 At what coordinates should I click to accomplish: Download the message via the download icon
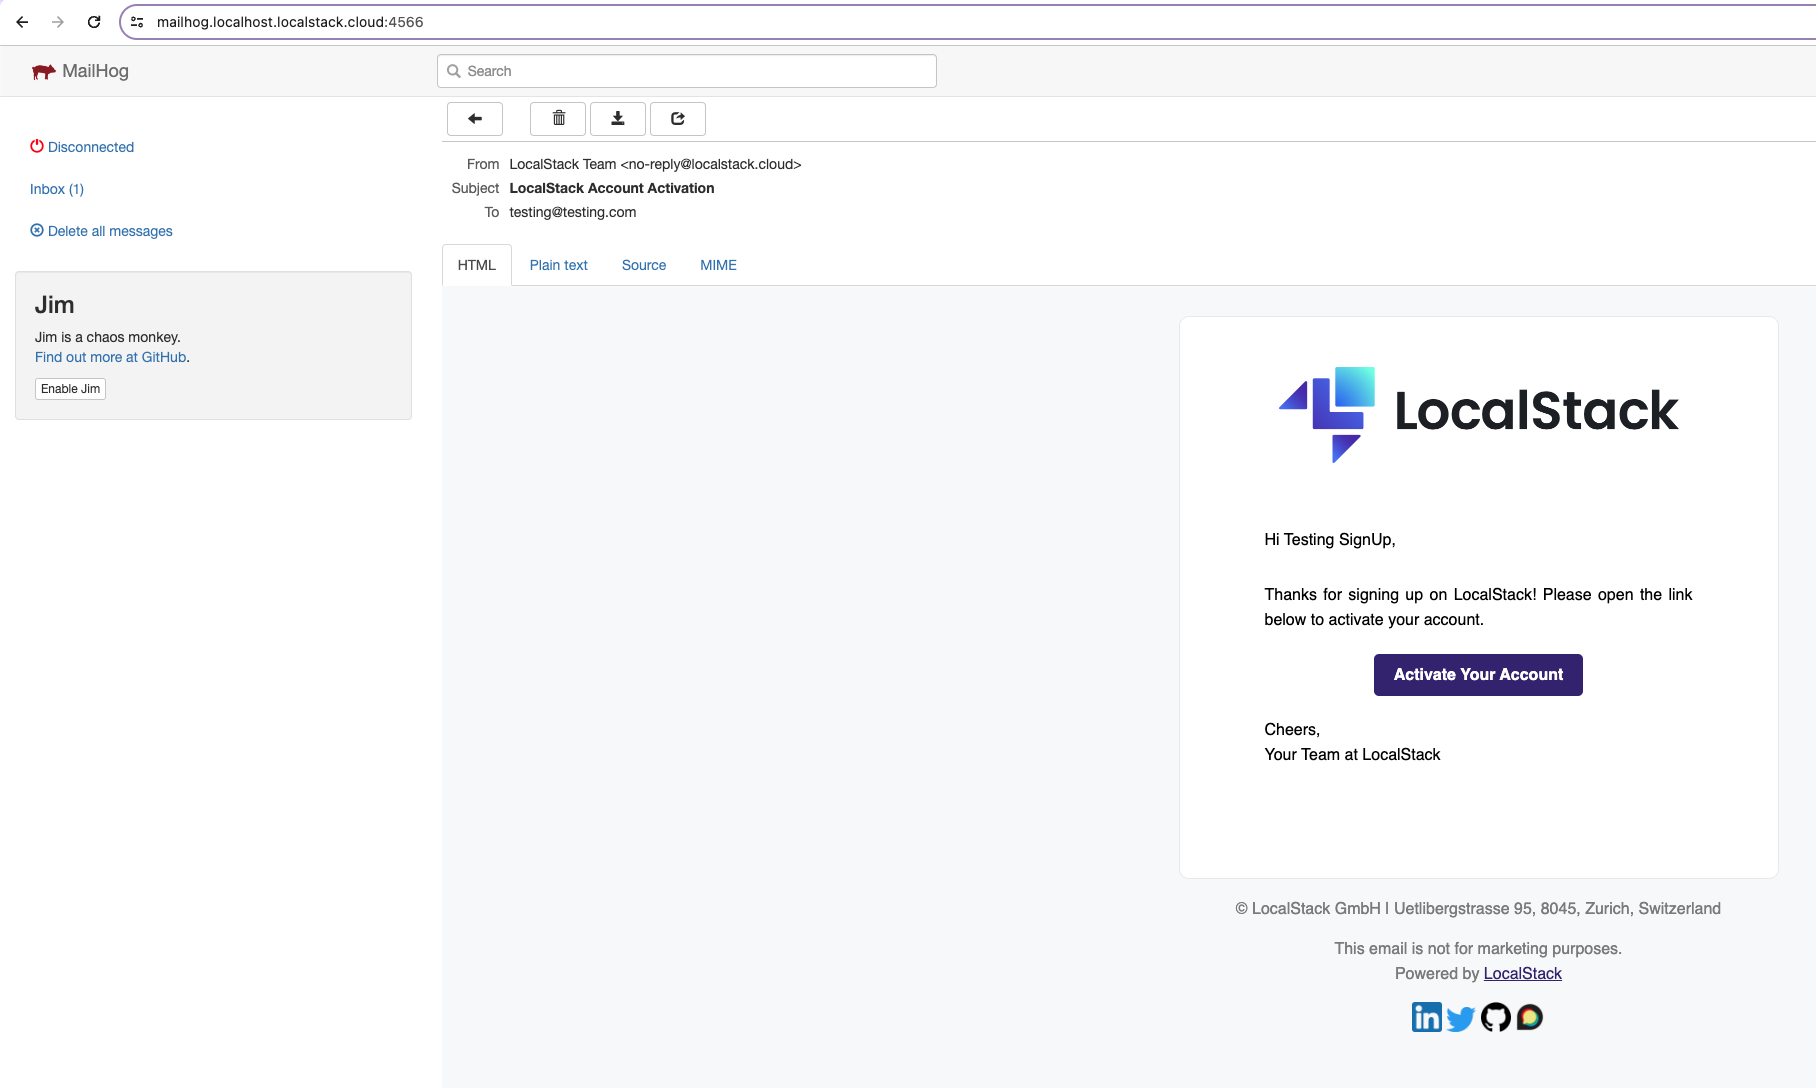click(x=618, y=118)
